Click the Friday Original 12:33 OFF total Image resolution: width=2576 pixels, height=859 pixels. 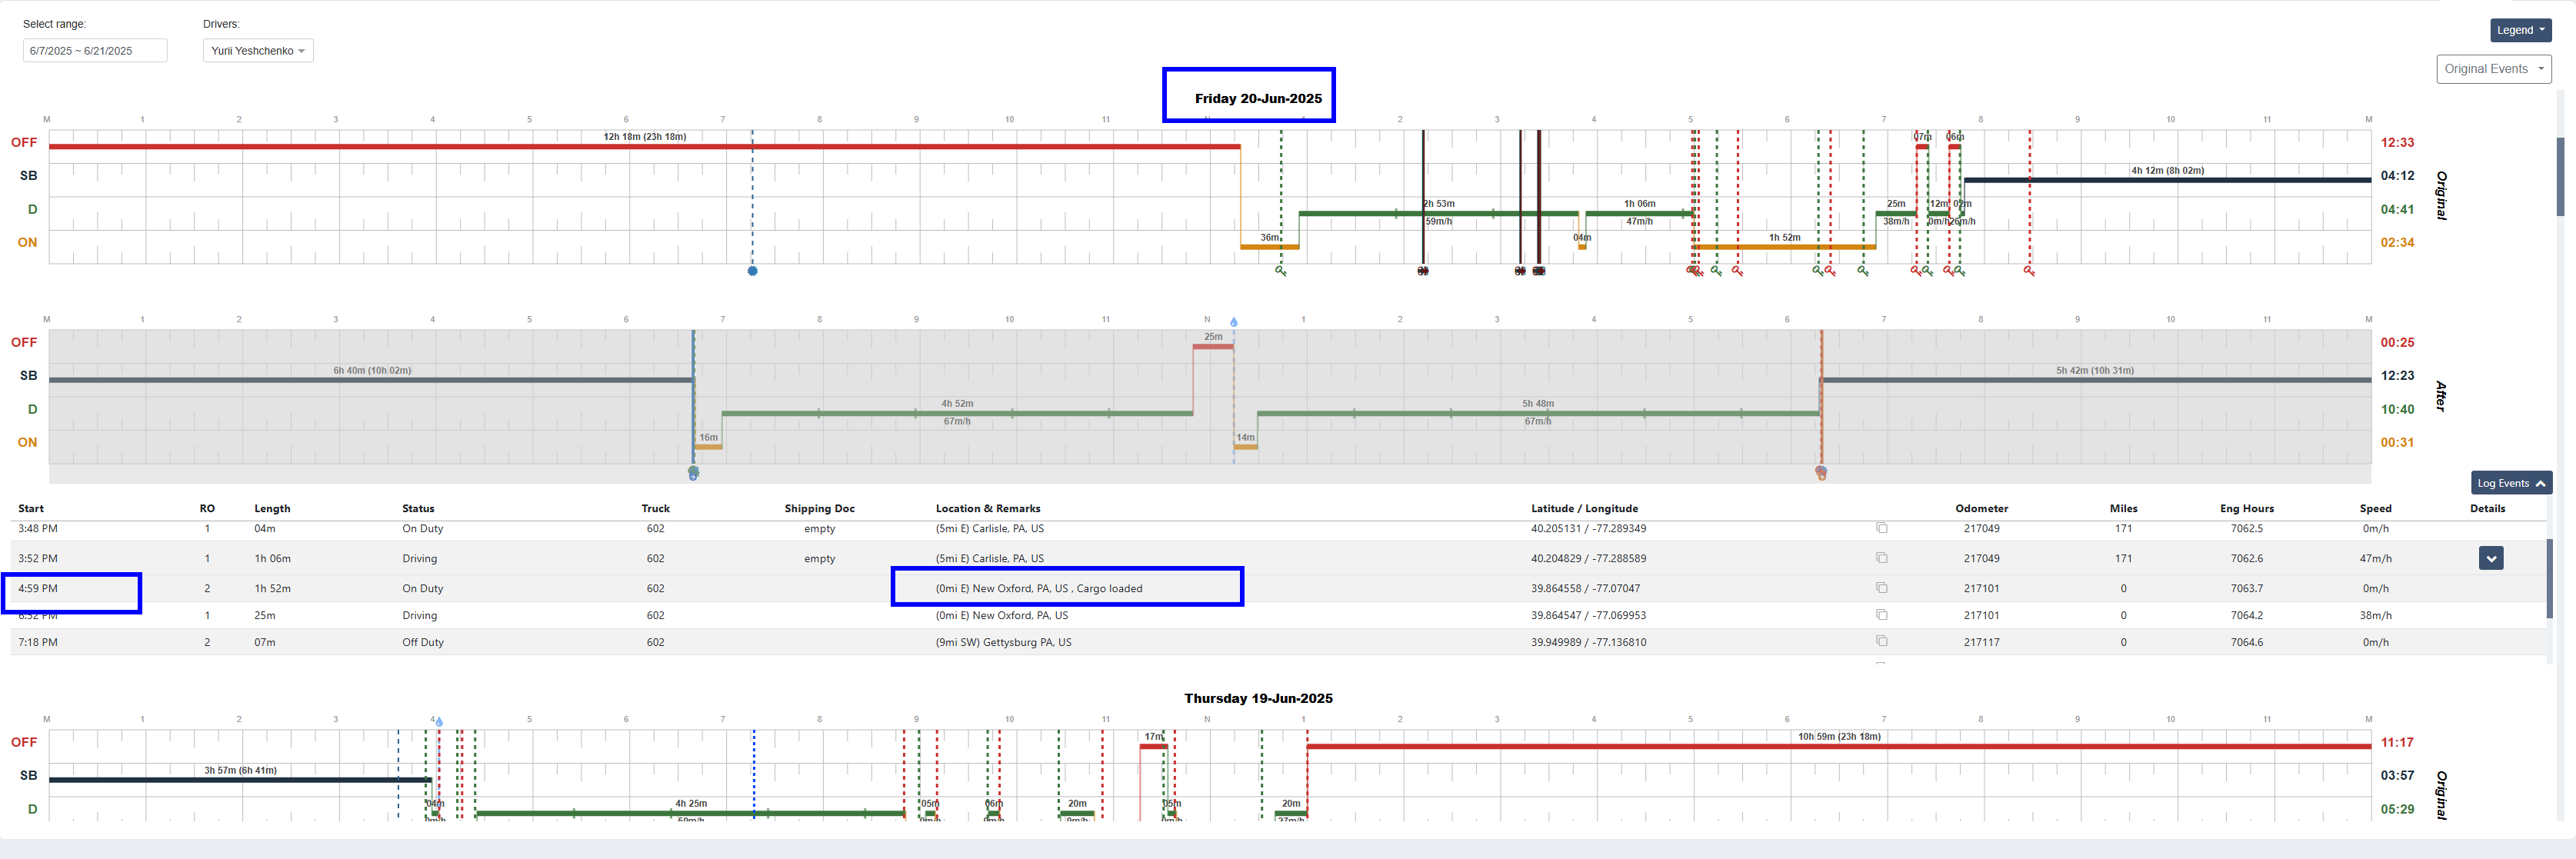pos(2397,142)
